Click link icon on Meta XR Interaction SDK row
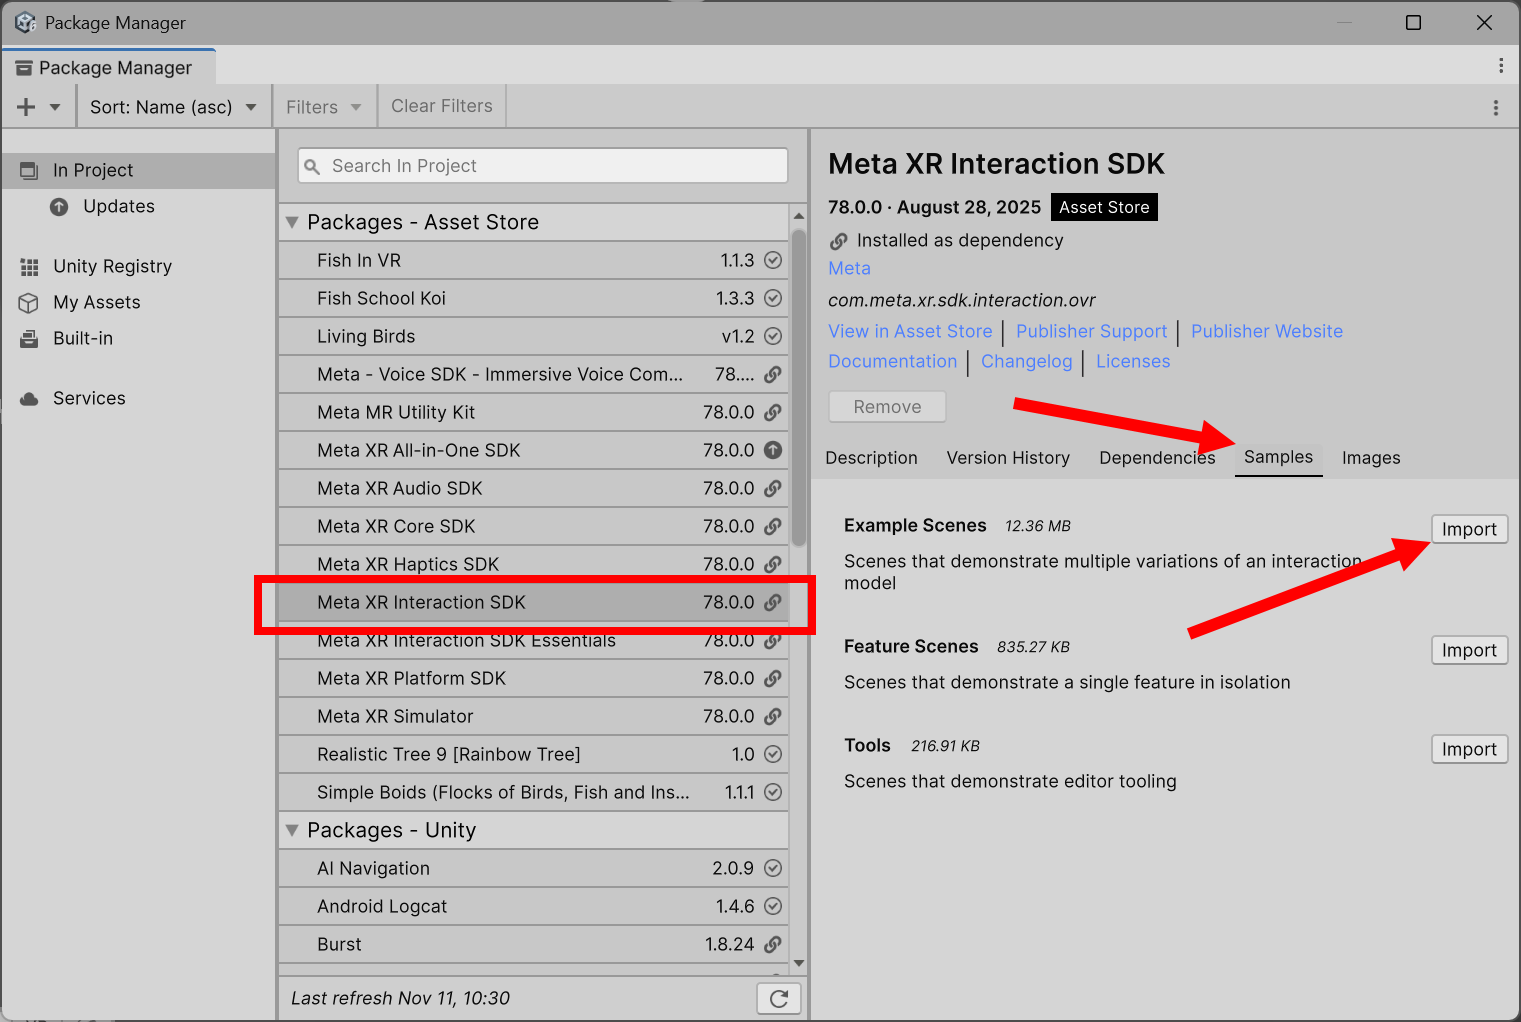This screenshot has width=1521, height=1022. pos(773,602)
